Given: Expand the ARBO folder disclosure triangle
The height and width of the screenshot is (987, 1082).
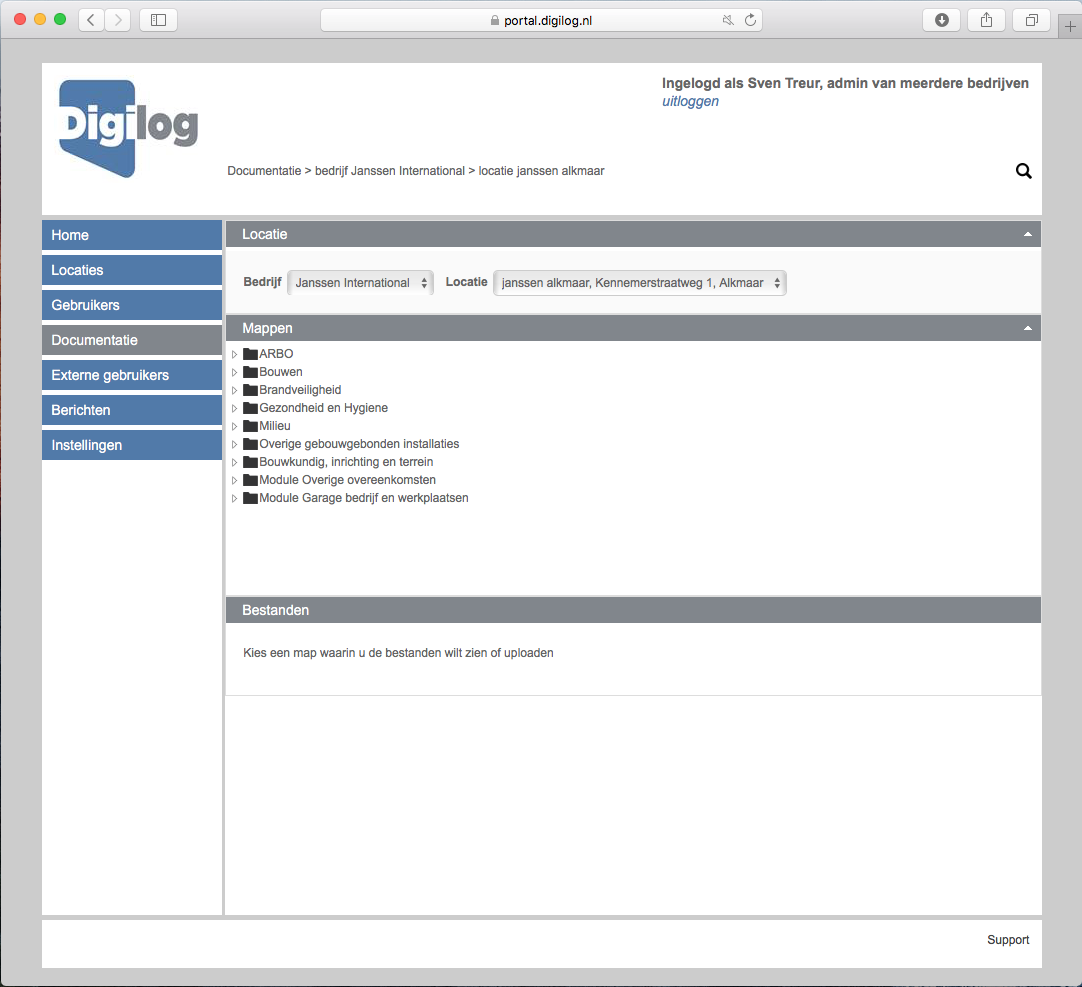Looking at the screenshot, I should 234,353.
